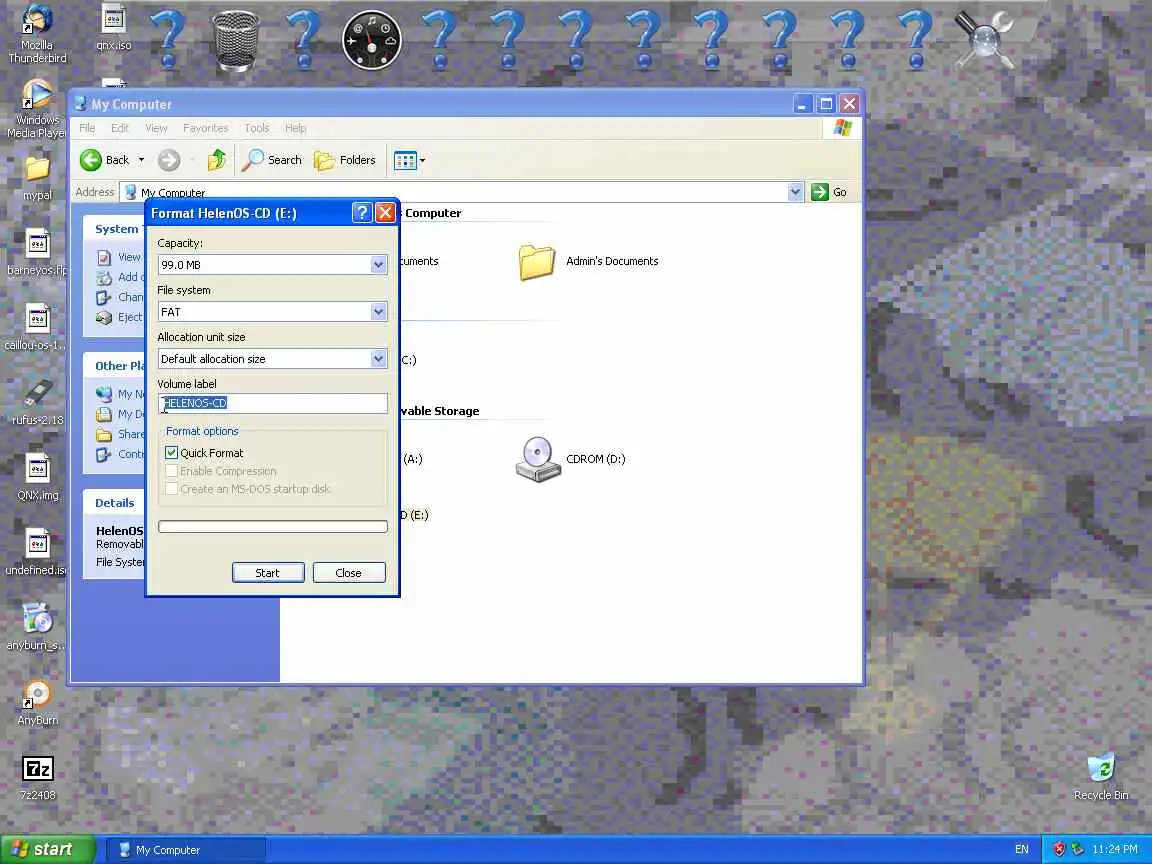The image size is (1152, 864).
Task: Click Start in the Format dialog
Action: click(x=268, y=572)
